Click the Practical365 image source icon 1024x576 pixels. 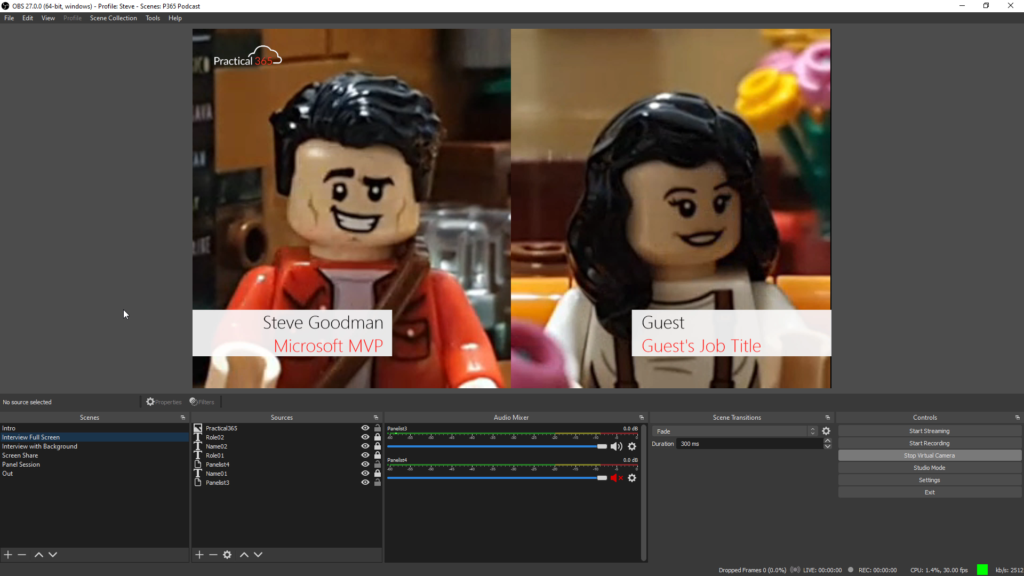pyautogui.click(x=198, y=428)
